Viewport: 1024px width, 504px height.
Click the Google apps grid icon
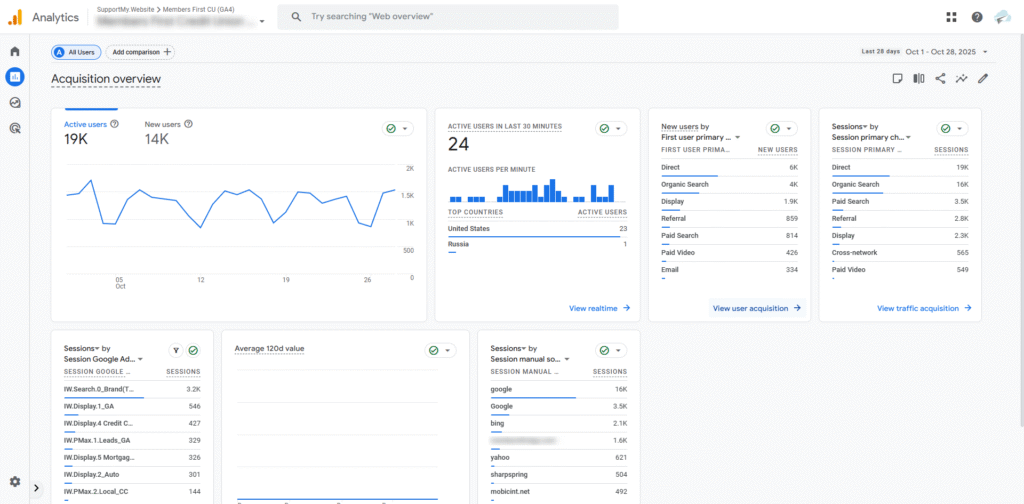tap(950, 17)
